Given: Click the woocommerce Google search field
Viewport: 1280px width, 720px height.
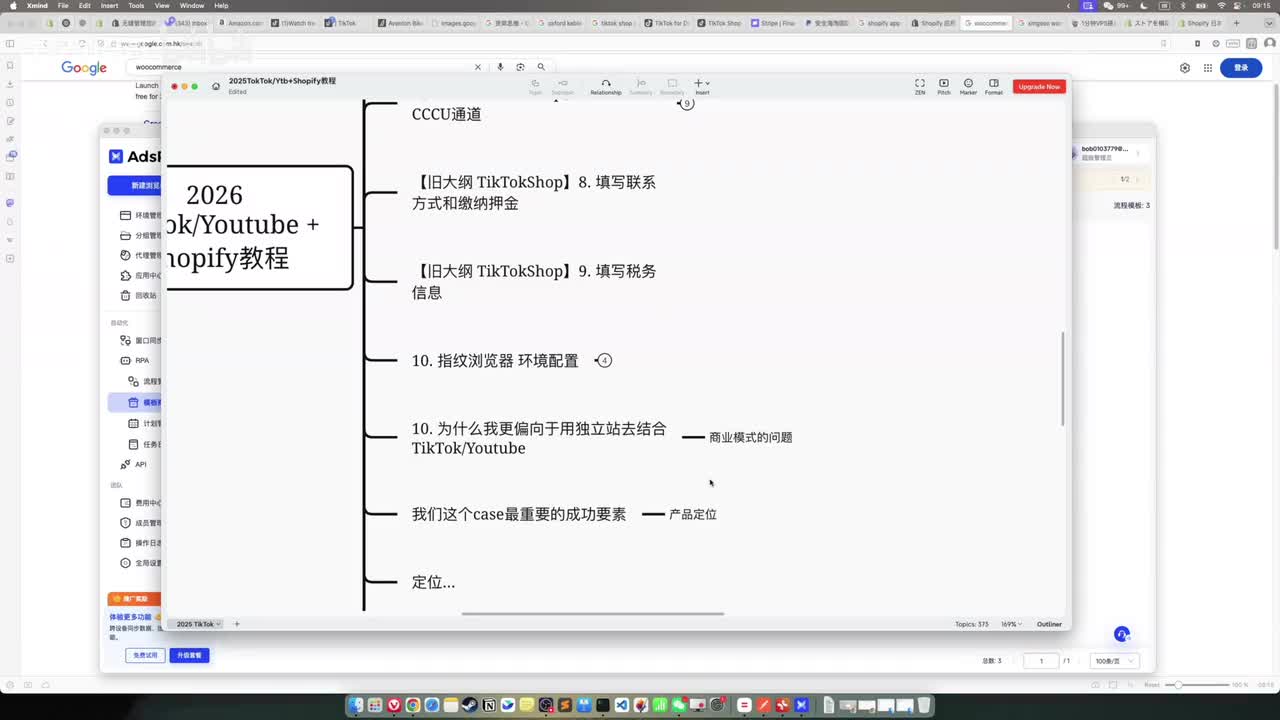Looking at the screenshot, I should point(300,67).
